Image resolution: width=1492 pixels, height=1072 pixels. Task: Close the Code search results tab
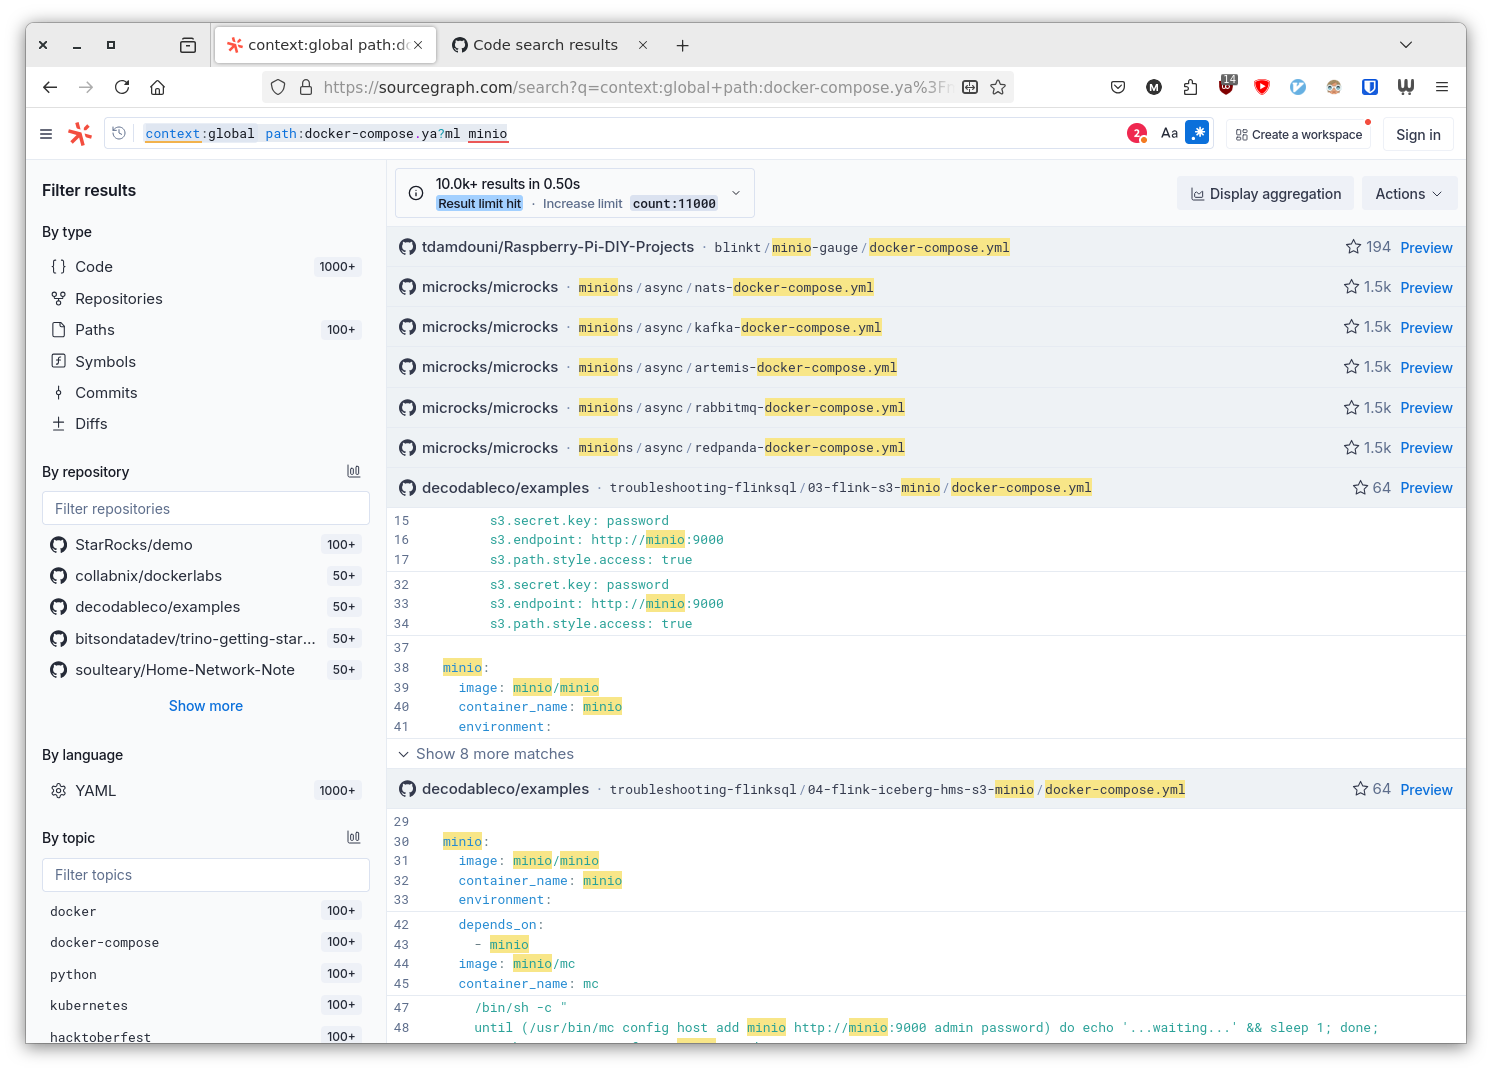pyautogui.click(x=643, y=45)
